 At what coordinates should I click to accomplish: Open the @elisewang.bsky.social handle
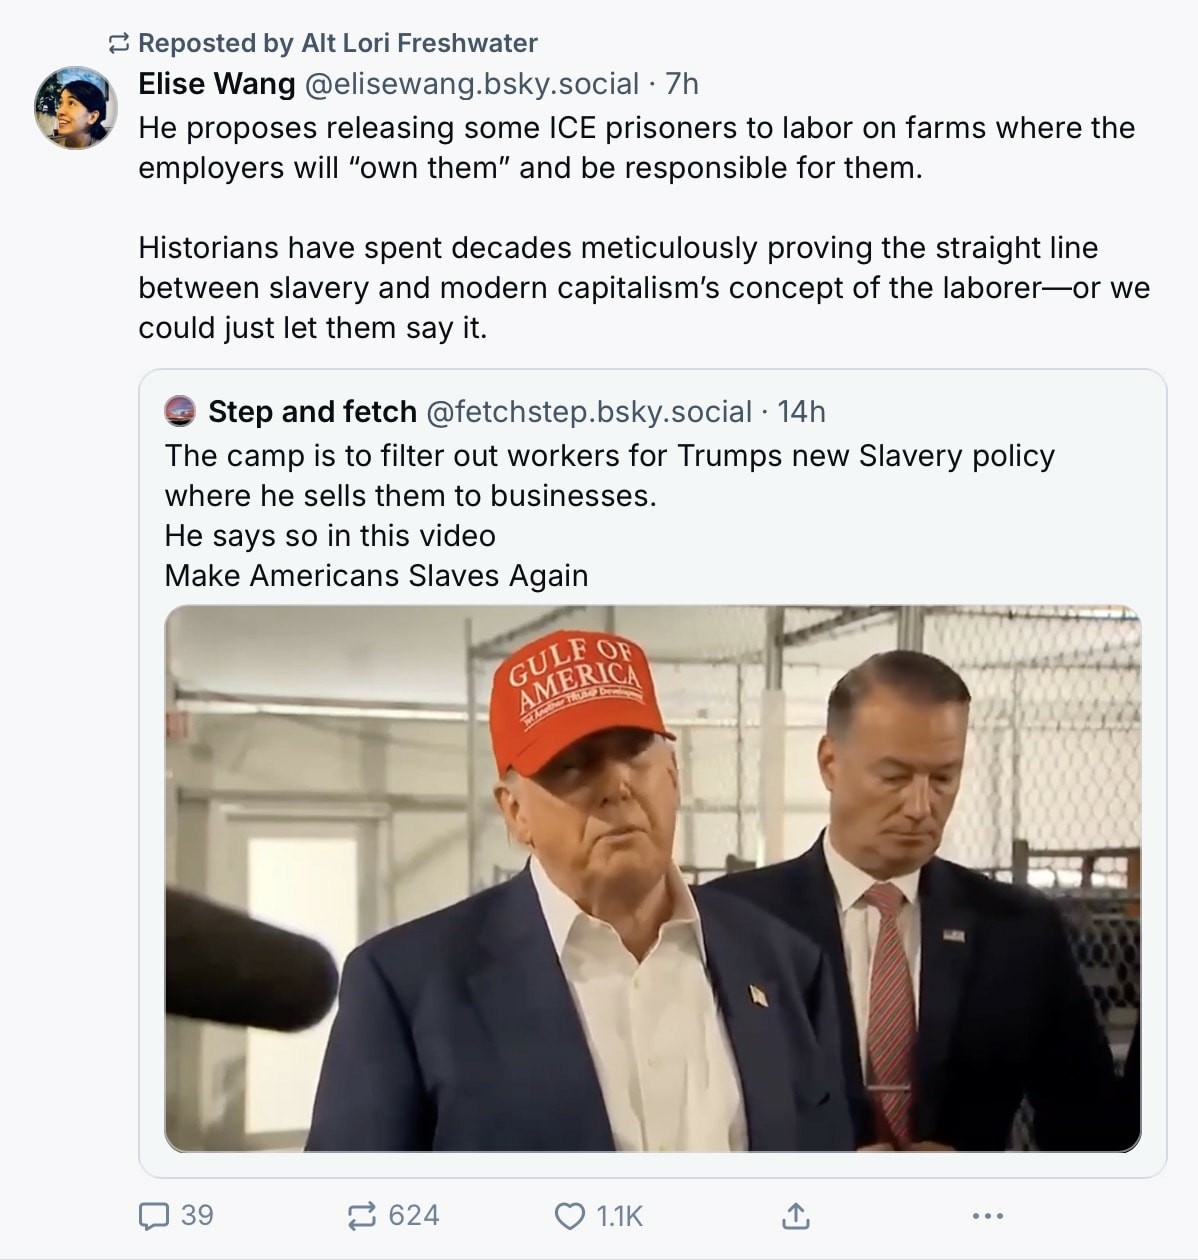(471, 84)
